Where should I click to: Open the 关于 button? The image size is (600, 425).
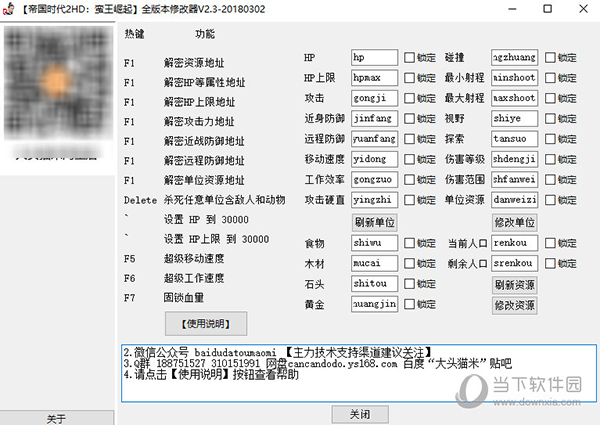click(57, 418)
